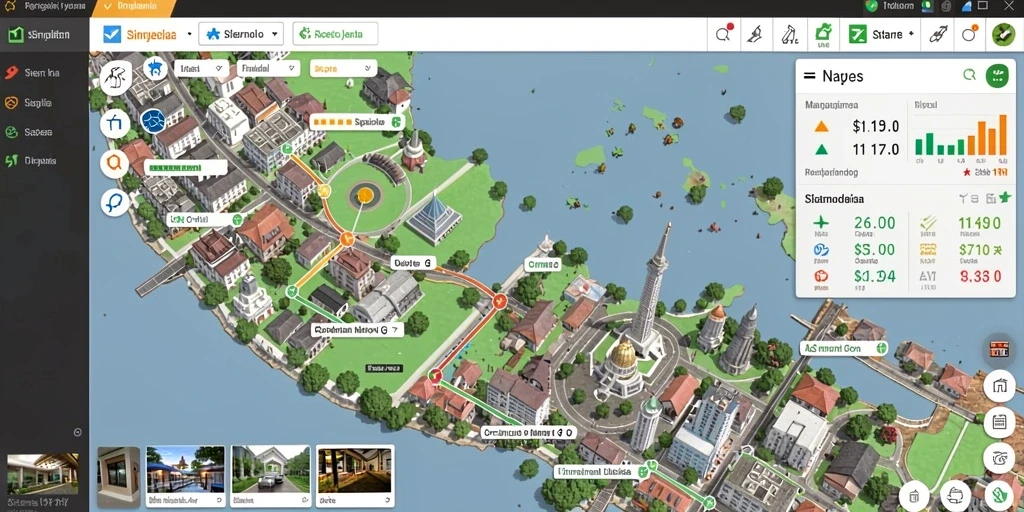Open the Slernolo star dropdown

(241, 34)
